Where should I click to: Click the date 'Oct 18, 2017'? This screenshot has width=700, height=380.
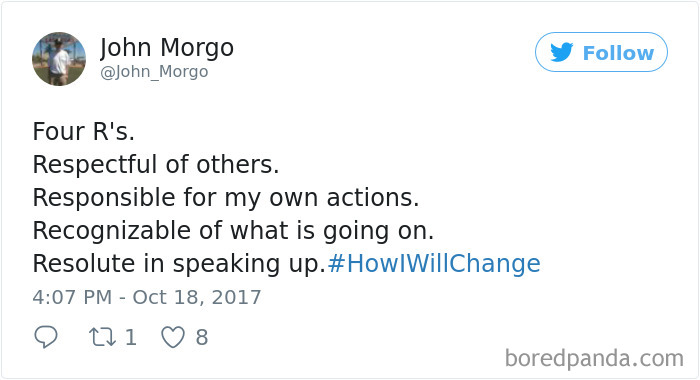coord(197,297)
